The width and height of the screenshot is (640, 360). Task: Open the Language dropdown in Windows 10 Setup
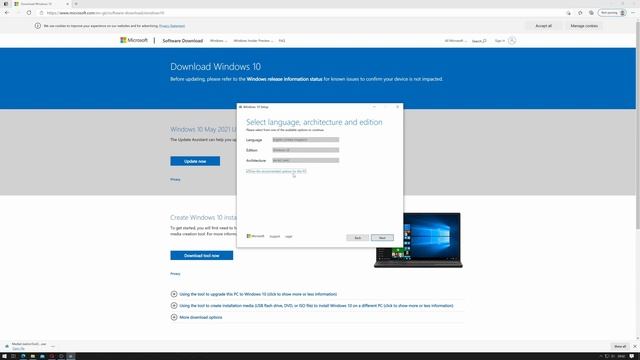click(306, 140)
